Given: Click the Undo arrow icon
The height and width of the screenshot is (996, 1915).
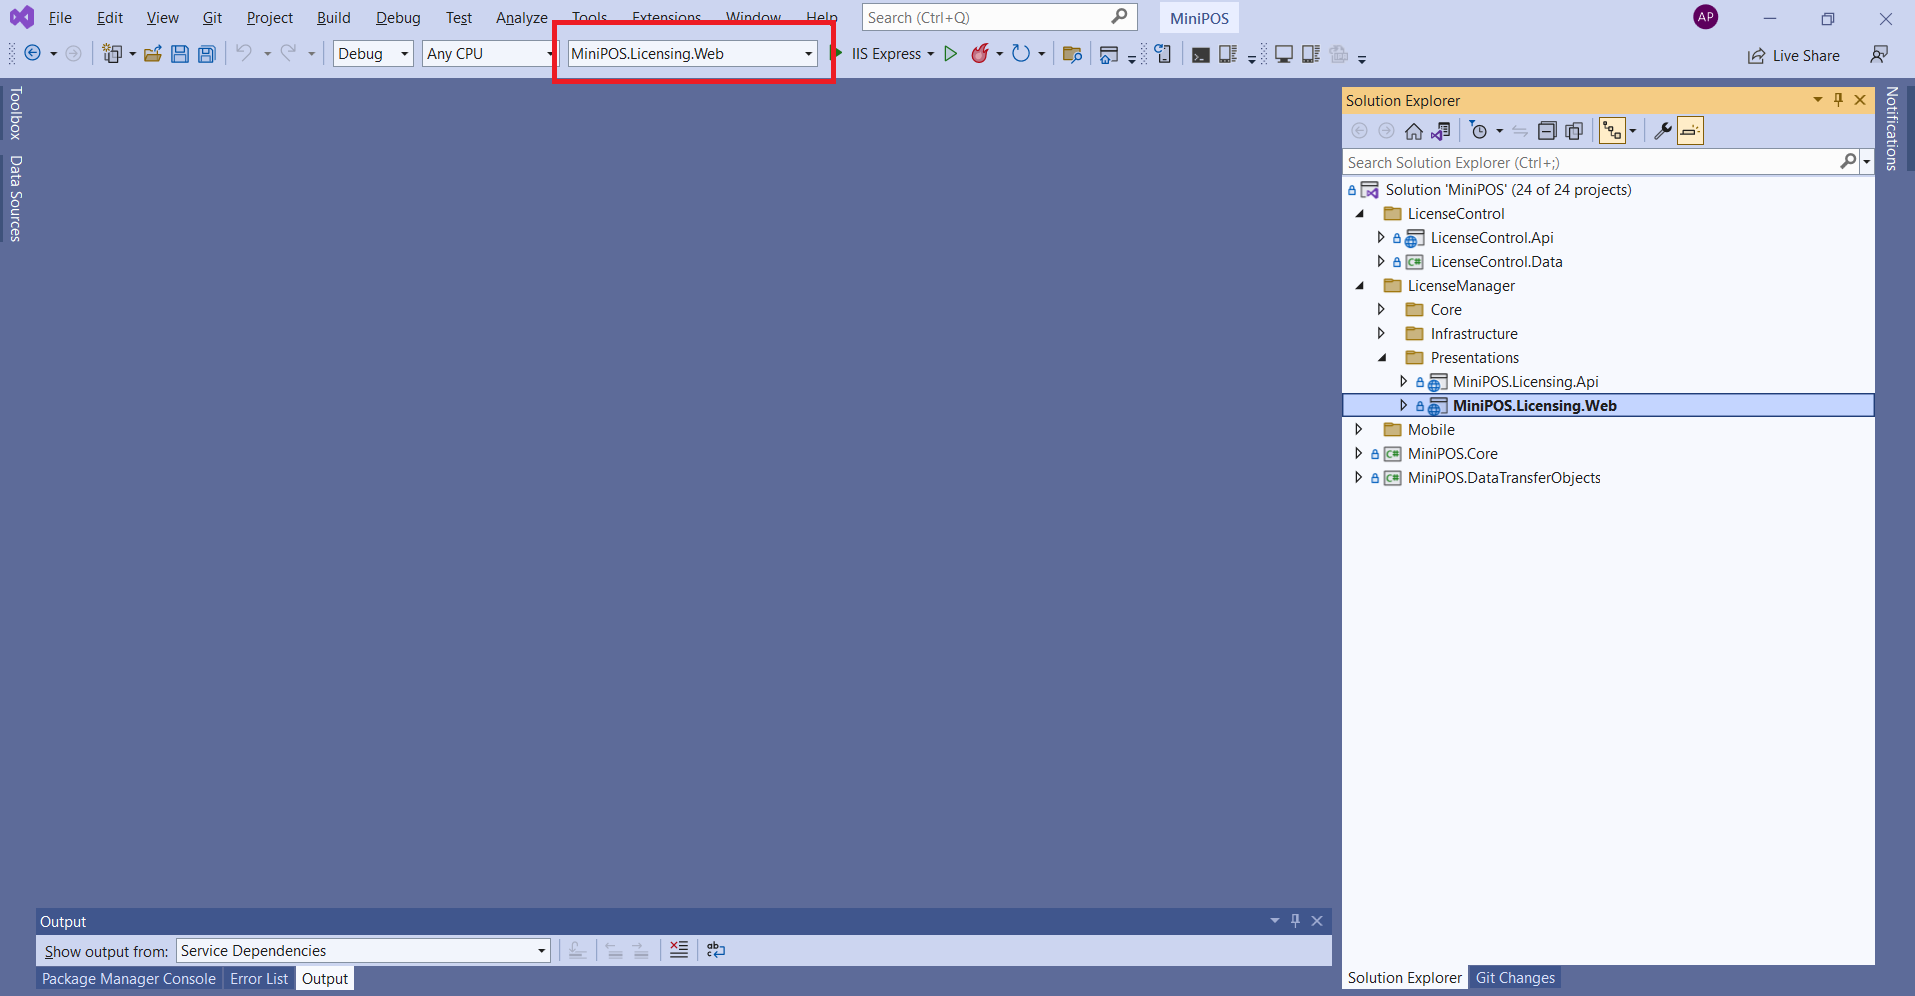Looking at the screenshot, I should pos(244,53).
